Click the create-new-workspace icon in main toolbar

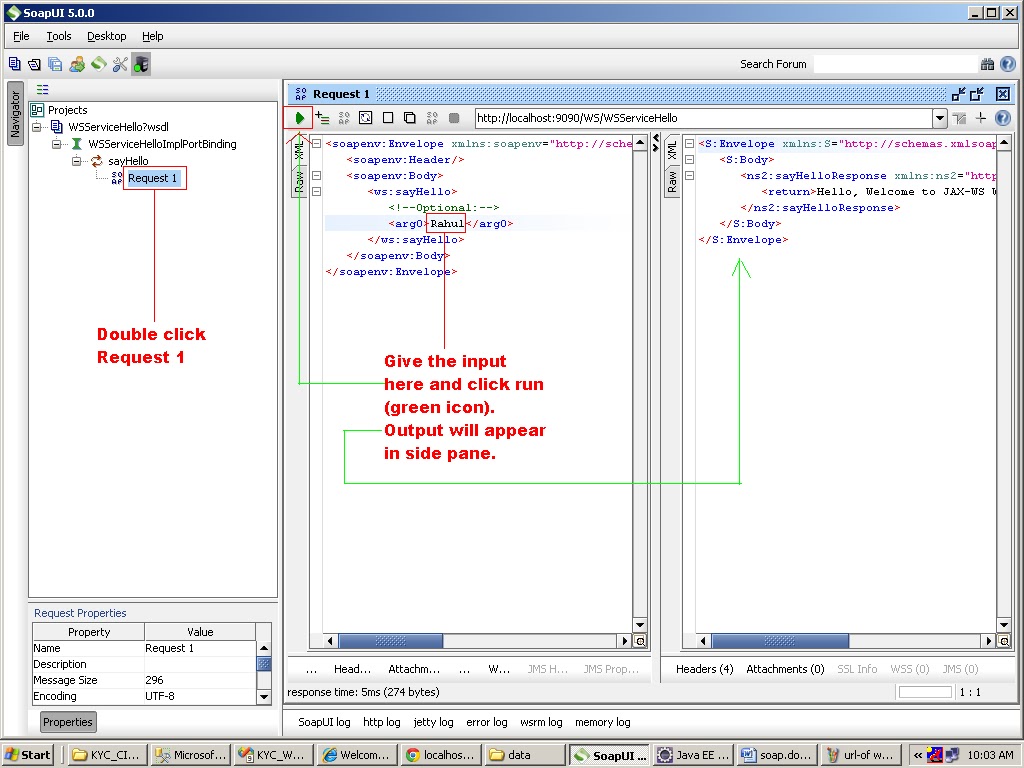coord(15,63)
